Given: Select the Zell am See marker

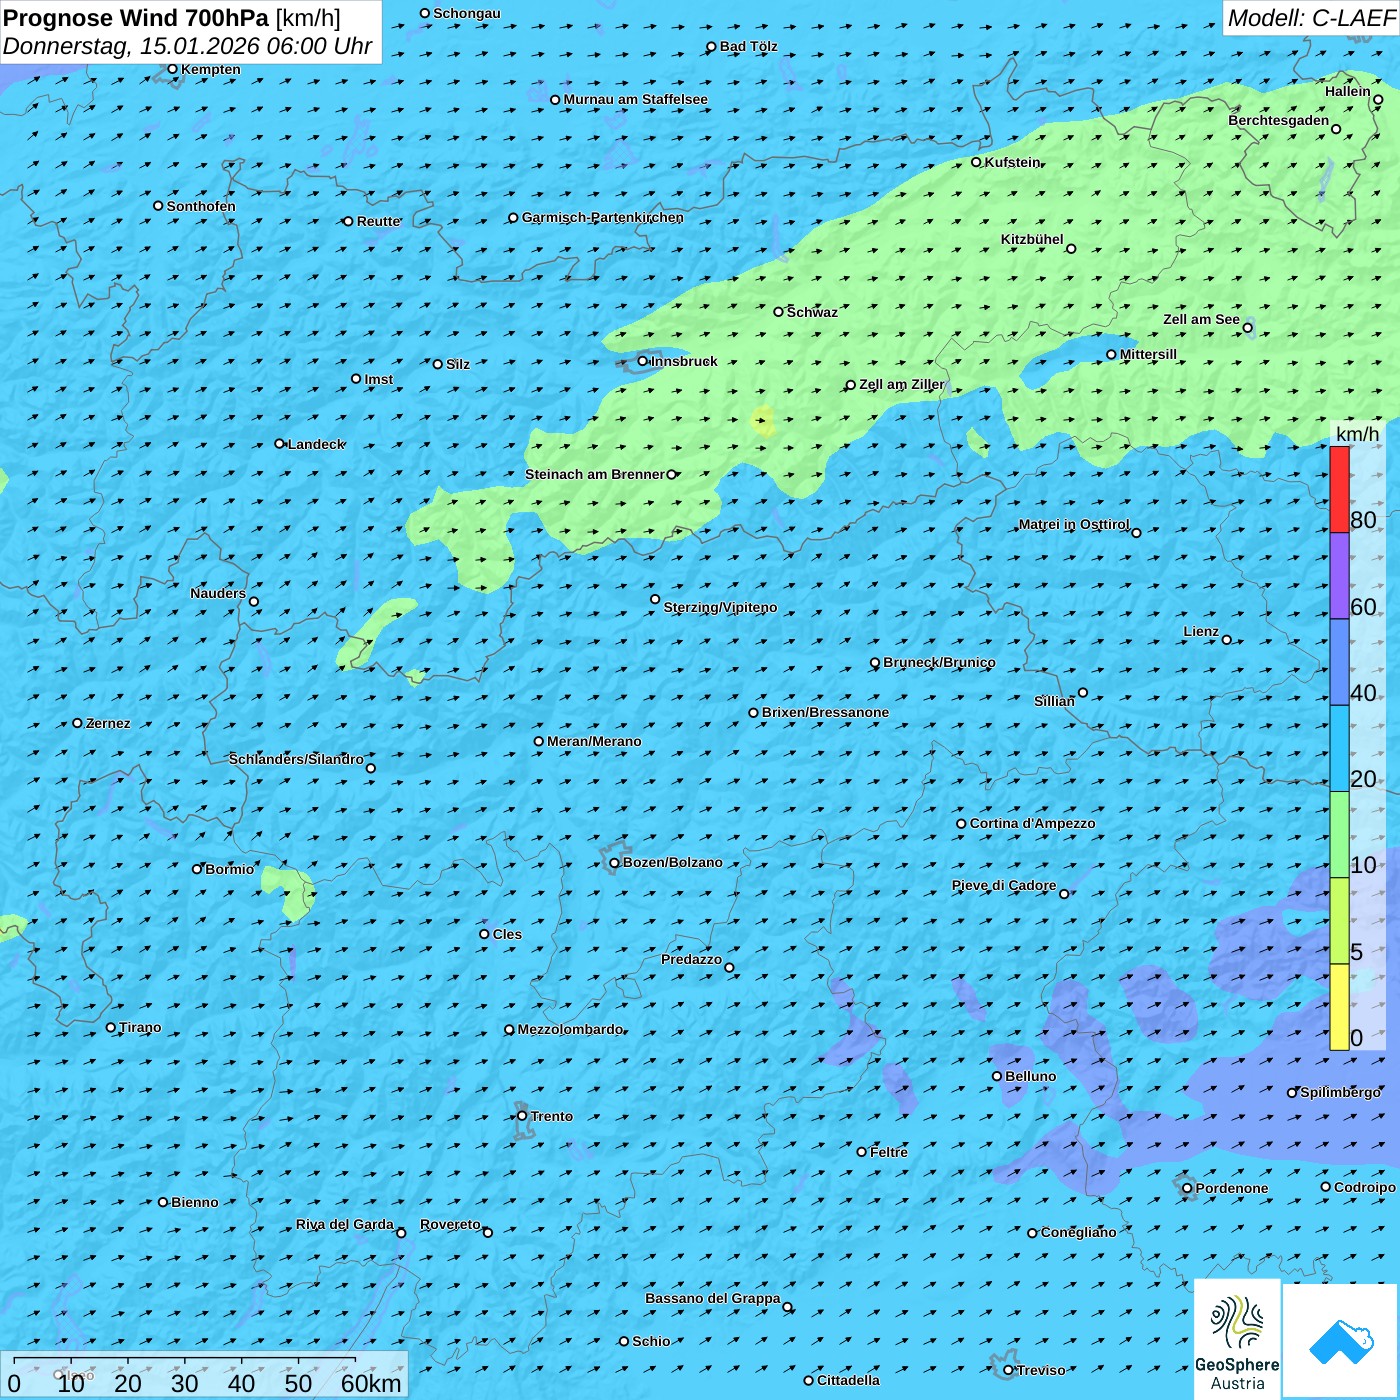Looking at the screenshot, I should tap(1247, 327).
